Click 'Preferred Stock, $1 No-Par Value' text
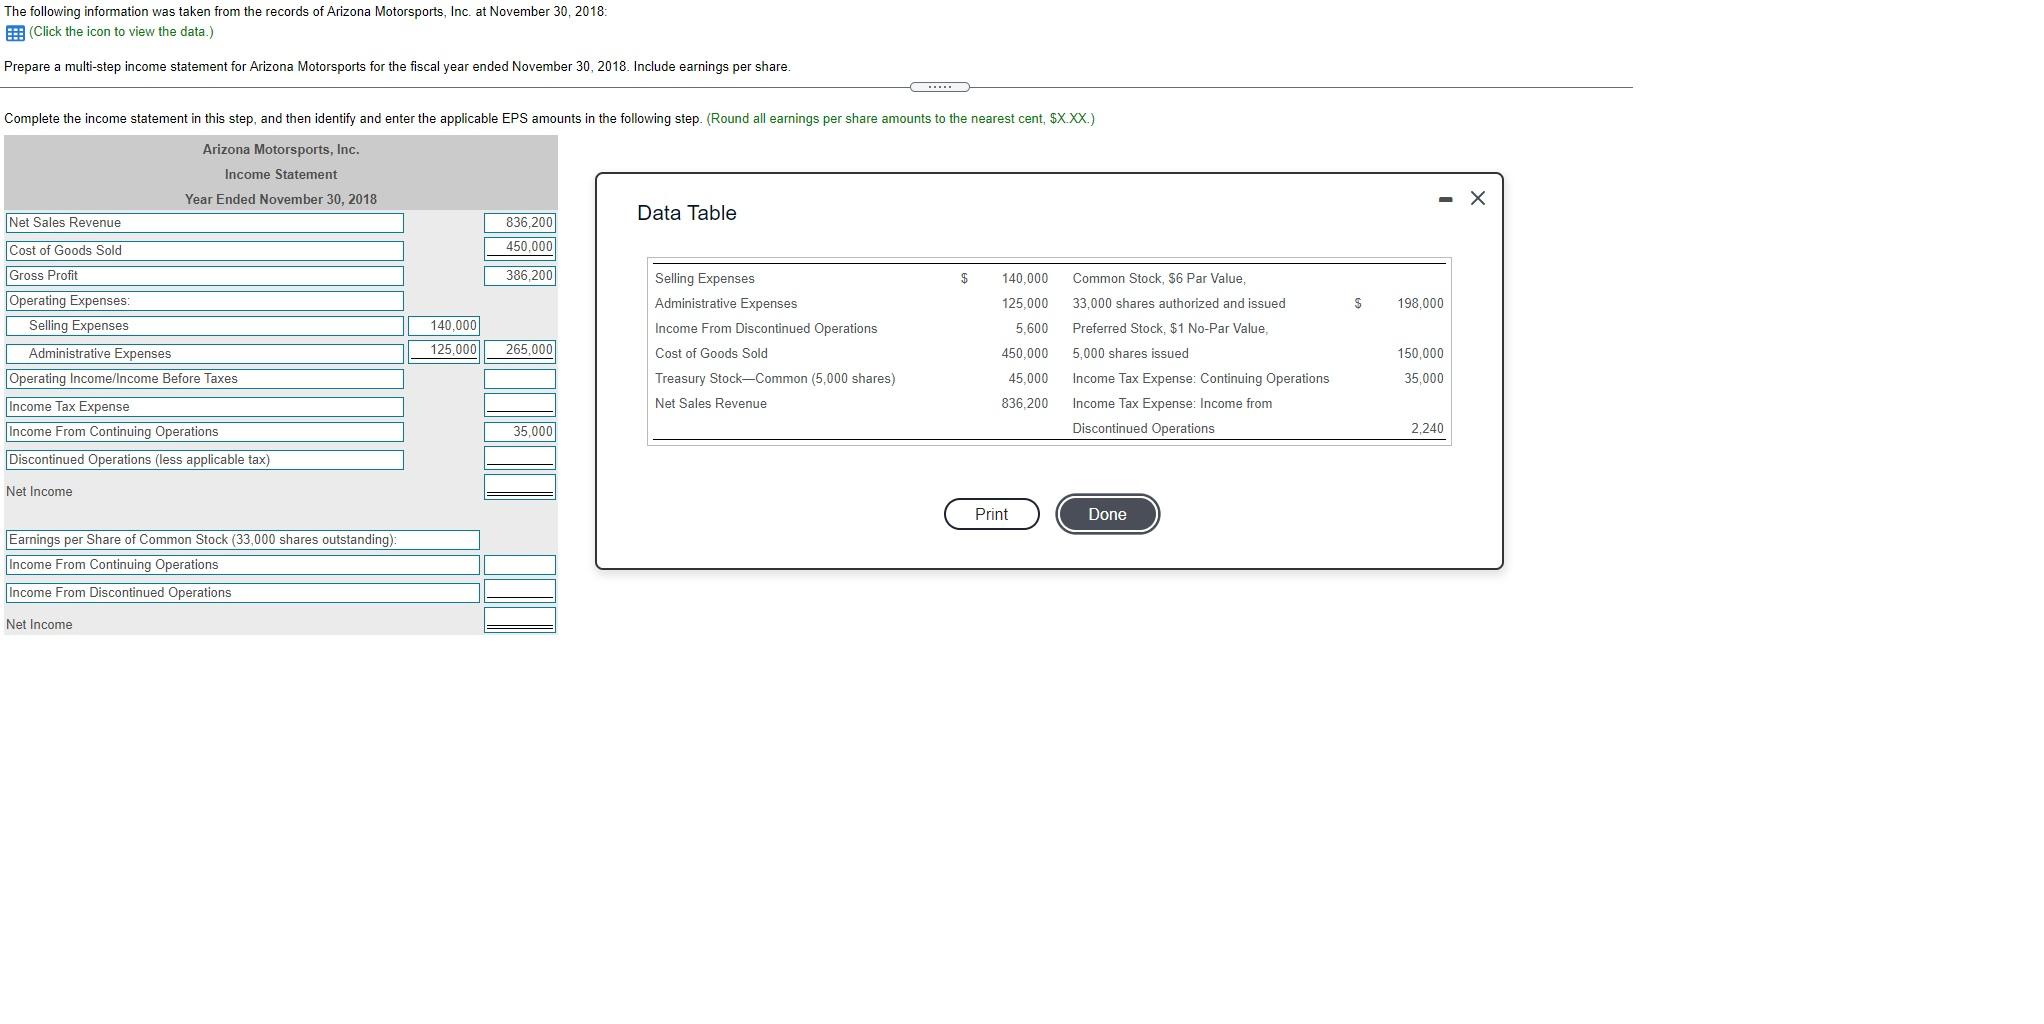Image resolution: width=2044 pixels, height=1024 pixels. [1170, 329]
